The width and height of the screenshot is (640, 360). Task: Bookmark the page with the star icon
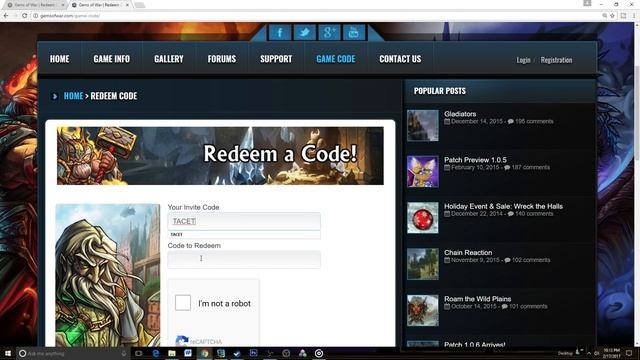pos(612,16)
